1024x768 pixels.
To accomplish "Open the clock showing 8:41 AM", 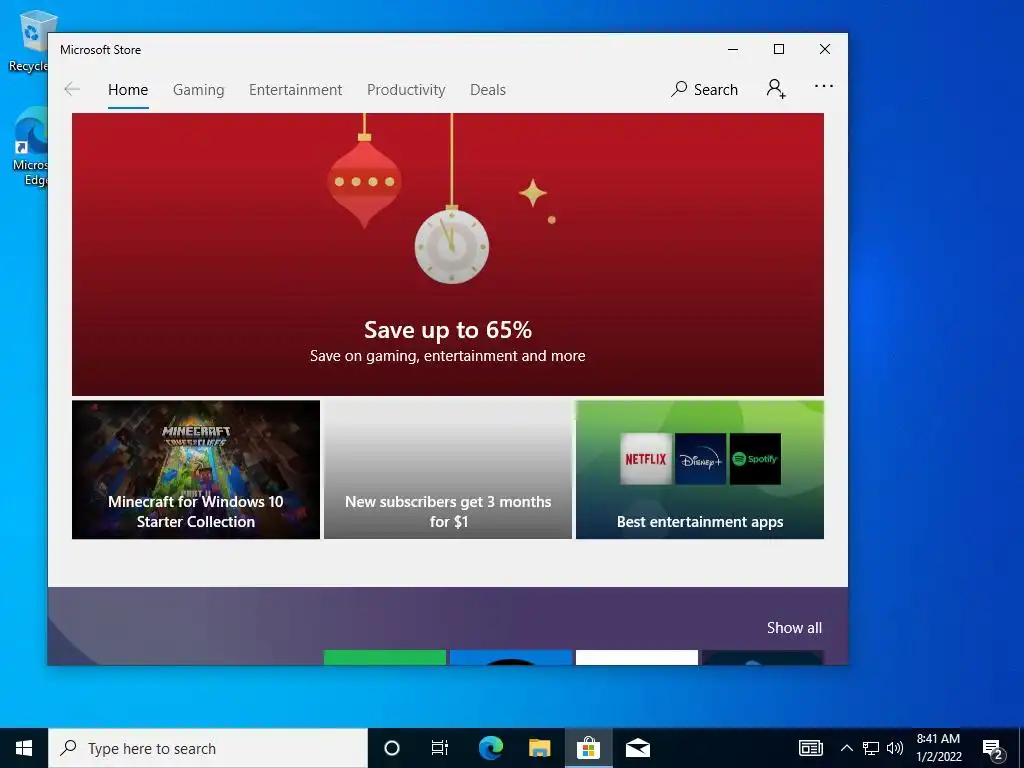I will pos(938,748).
